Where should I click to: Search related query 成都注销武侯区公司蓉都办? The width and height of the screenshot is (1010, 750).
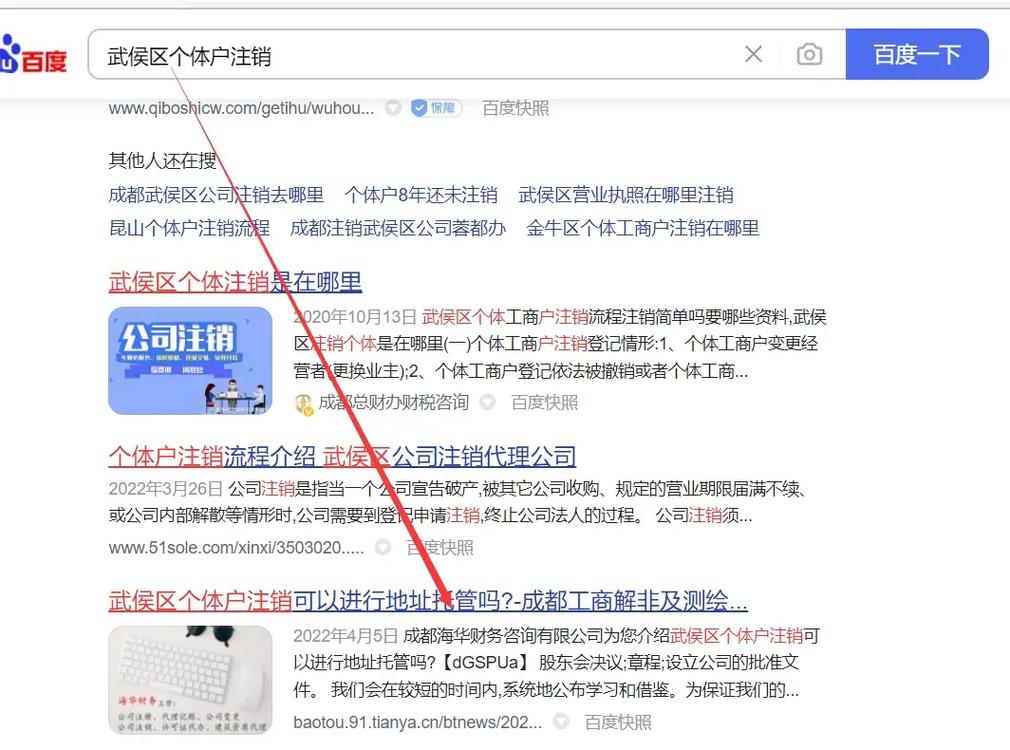click(x=397, y=228)
